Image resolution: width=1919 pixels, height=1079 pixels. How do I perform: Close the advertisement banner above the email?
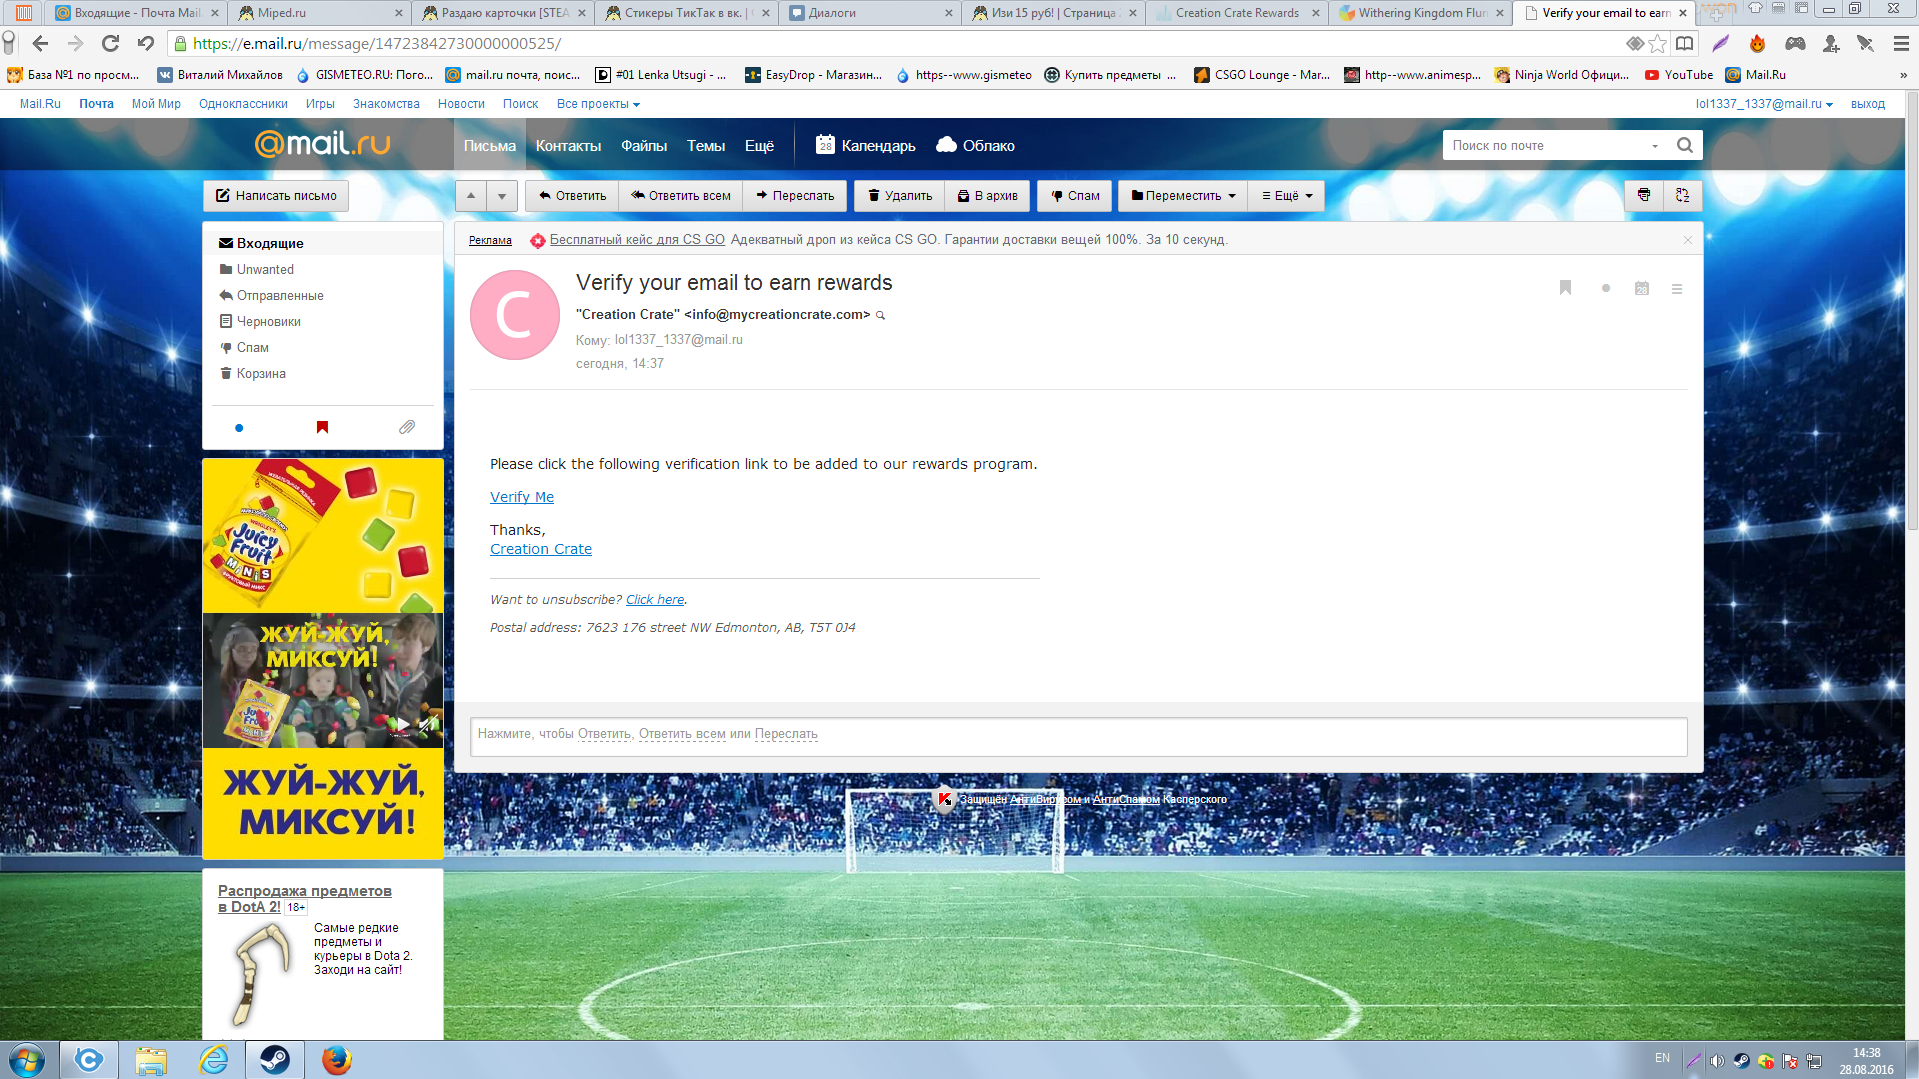[1688, 240]
